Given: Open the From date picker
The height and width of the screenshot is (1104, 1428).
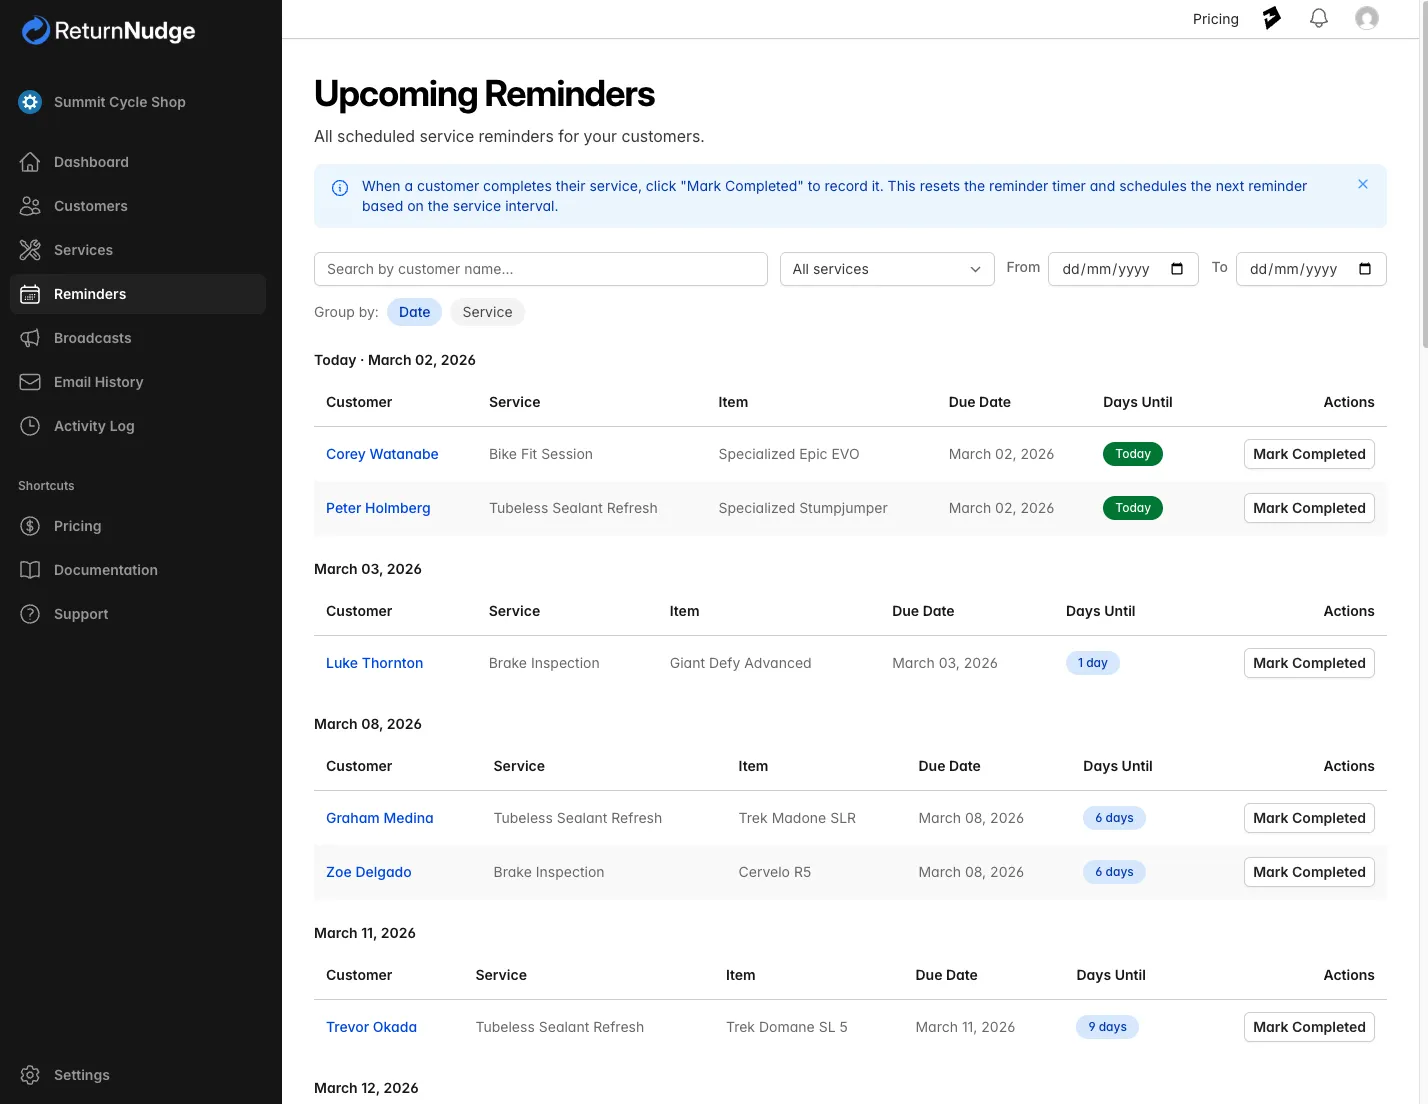Looking at the screenshot, I should pyautogui.click(x=1122, y=268).
